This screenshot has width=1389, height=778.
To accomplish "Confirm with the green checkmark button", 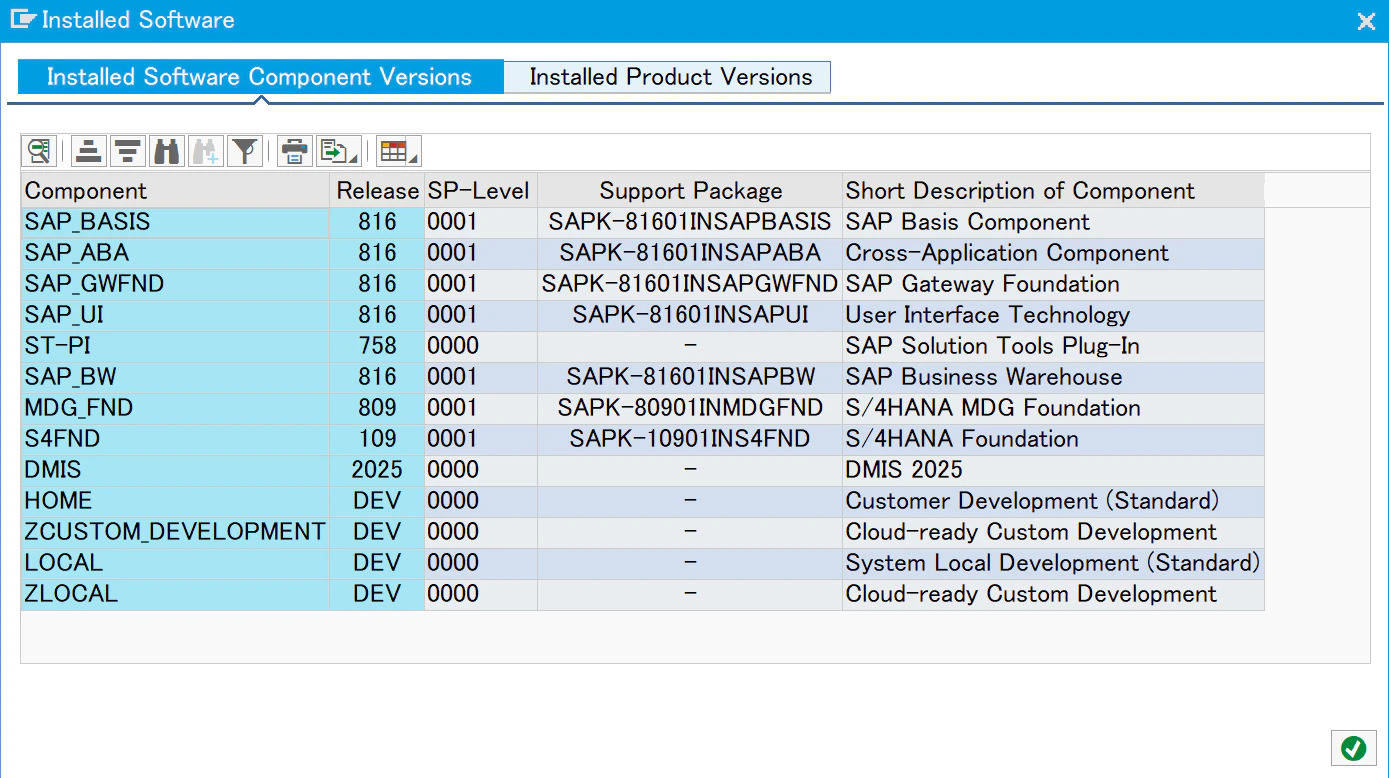I will (x=1353, y=748).
